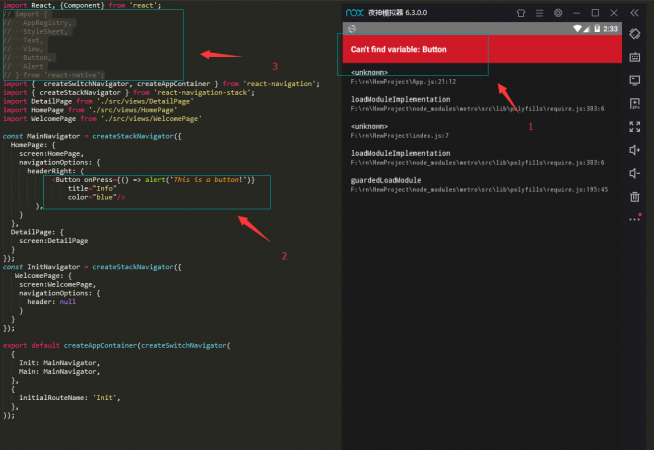Click the trash cleanup icon in Nox sidebar
The height and width of the screenshot is (450, 654).
click(635, 196)
